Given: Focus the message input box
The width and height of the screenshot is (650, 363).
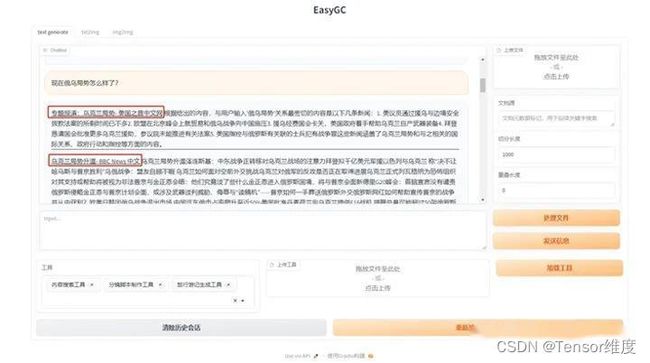Looking at the screenshot, I should (x=262, y=231).
